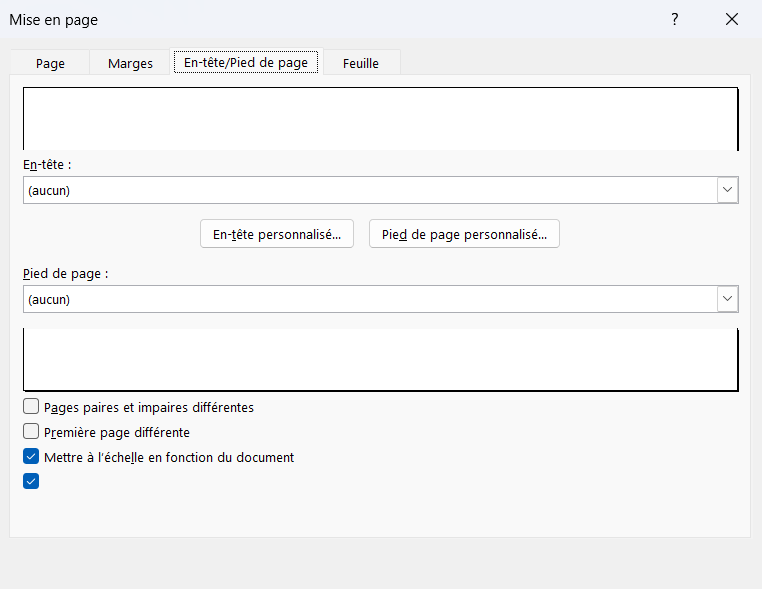The image size is (762, 589).
Task: Open Pied de page personnalisé dialog
Action: coord(464,234)
